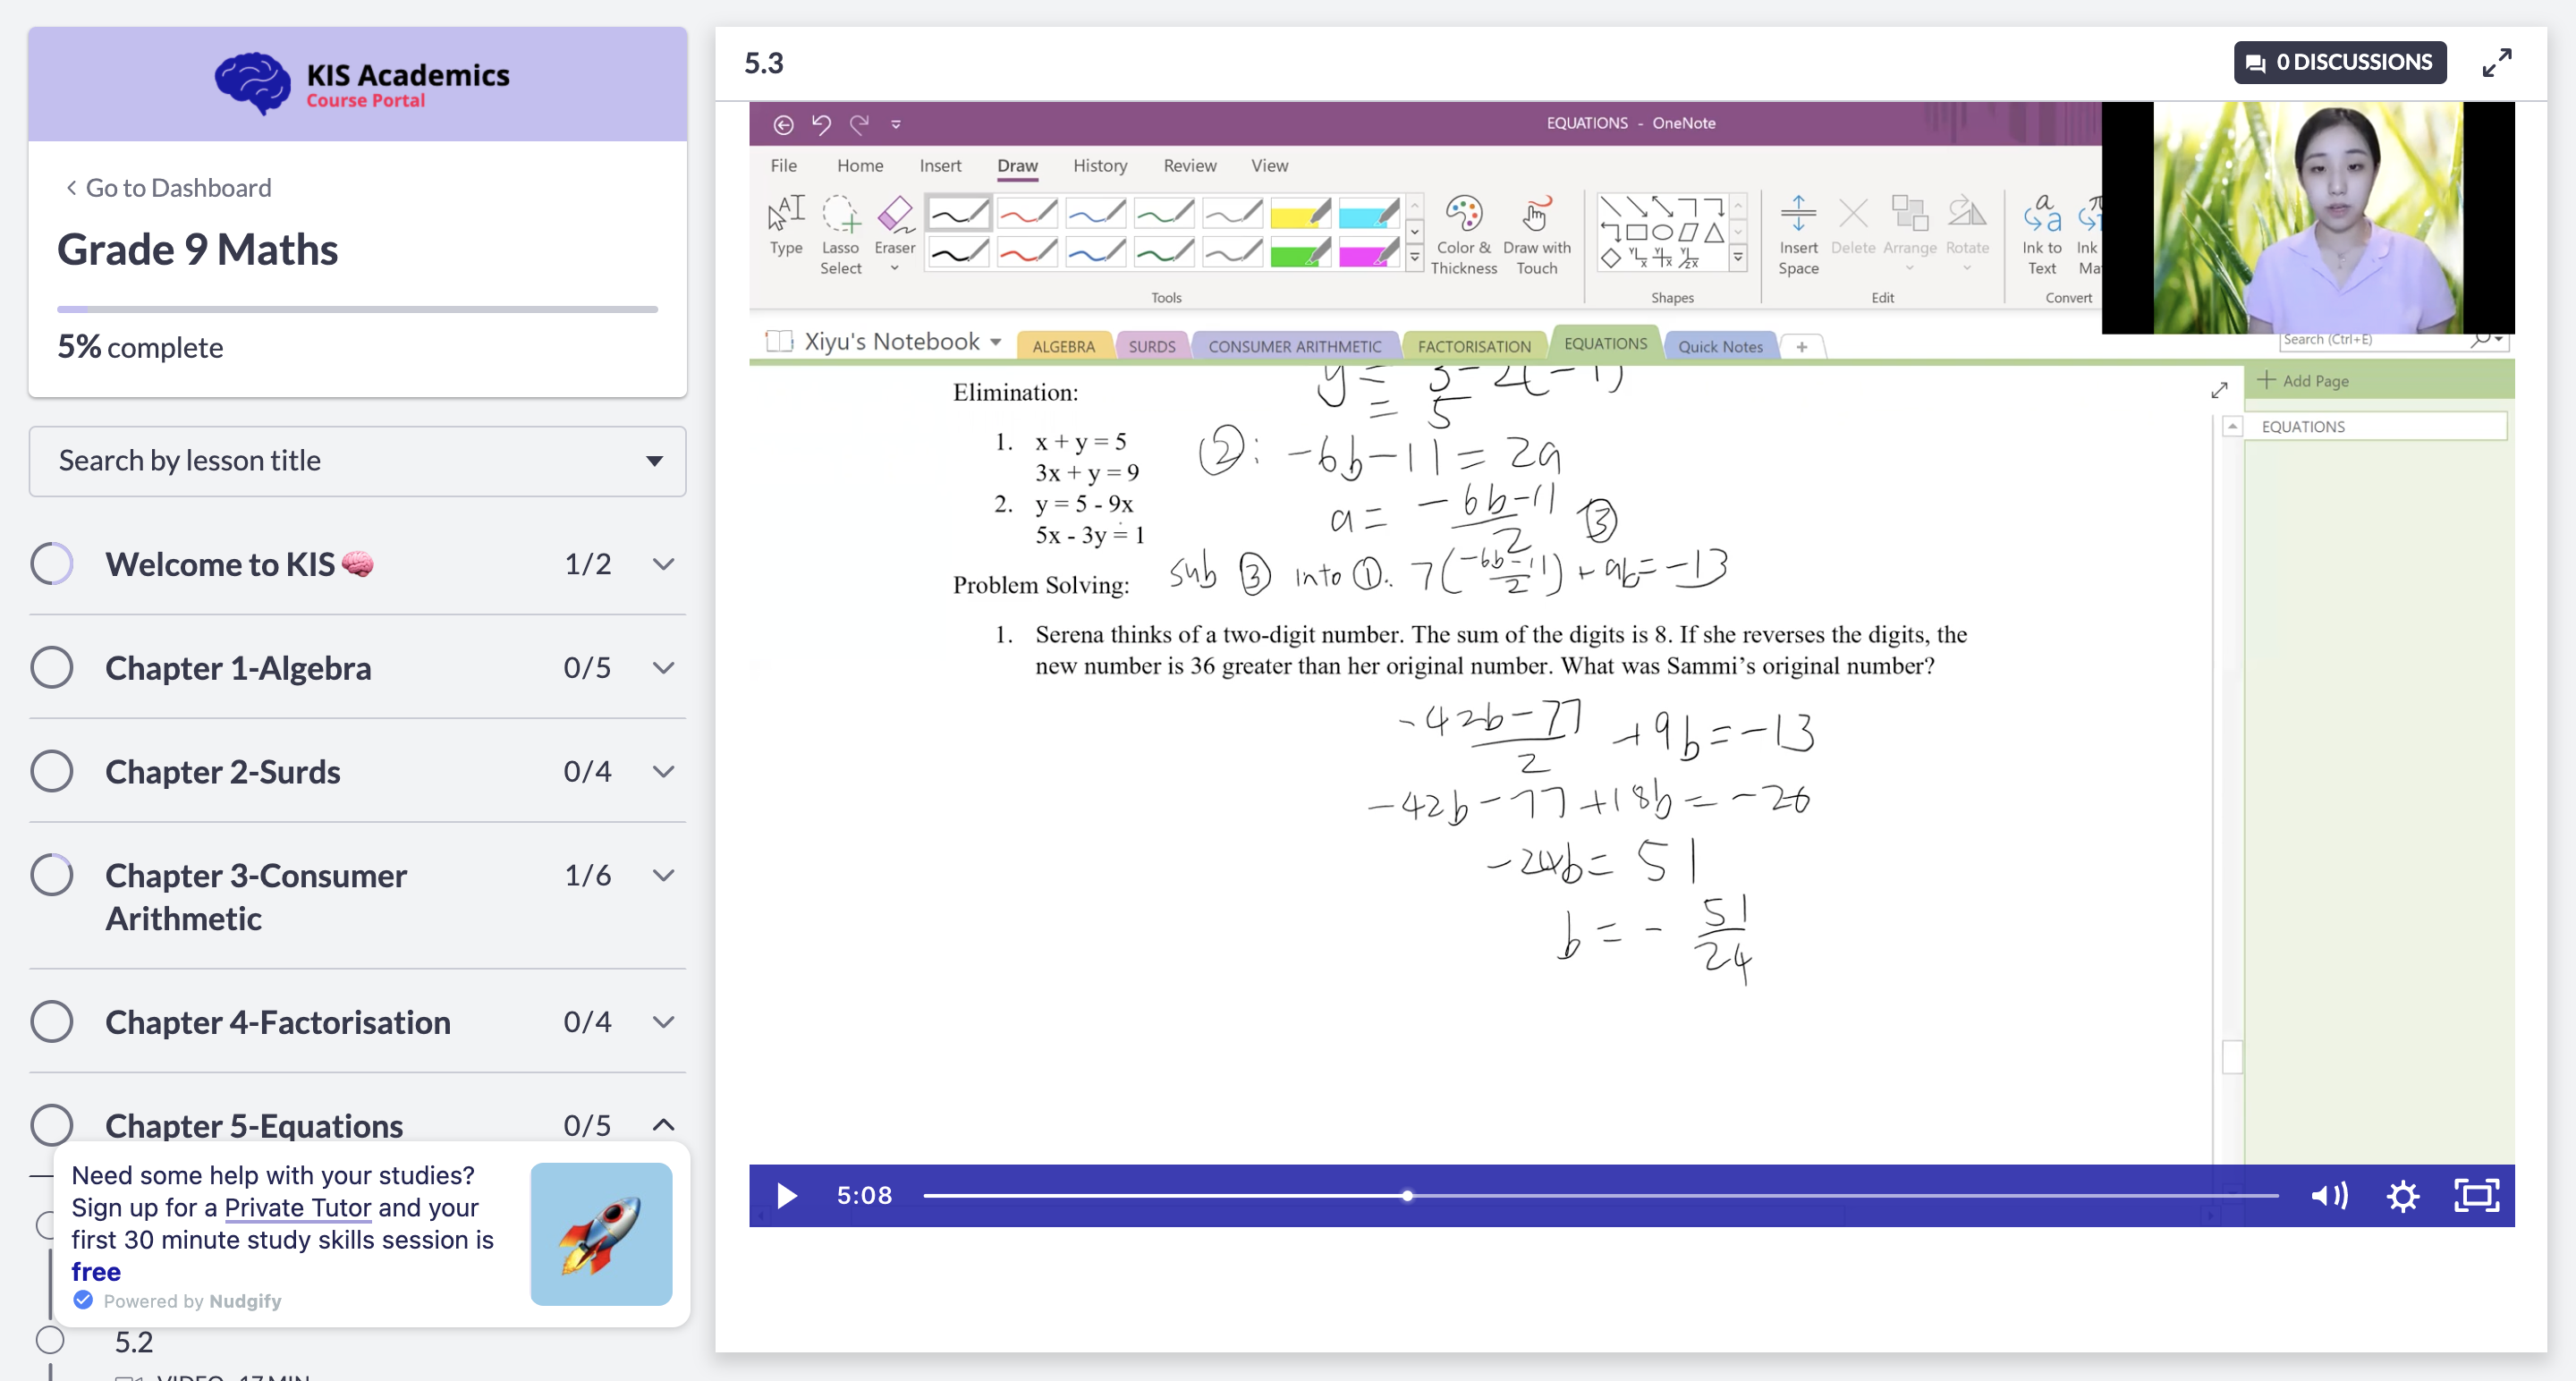Select the Eraser tool in OneNote
Image resolution: width=2576 pixels, height=1381 pixels.
(894, 230)
